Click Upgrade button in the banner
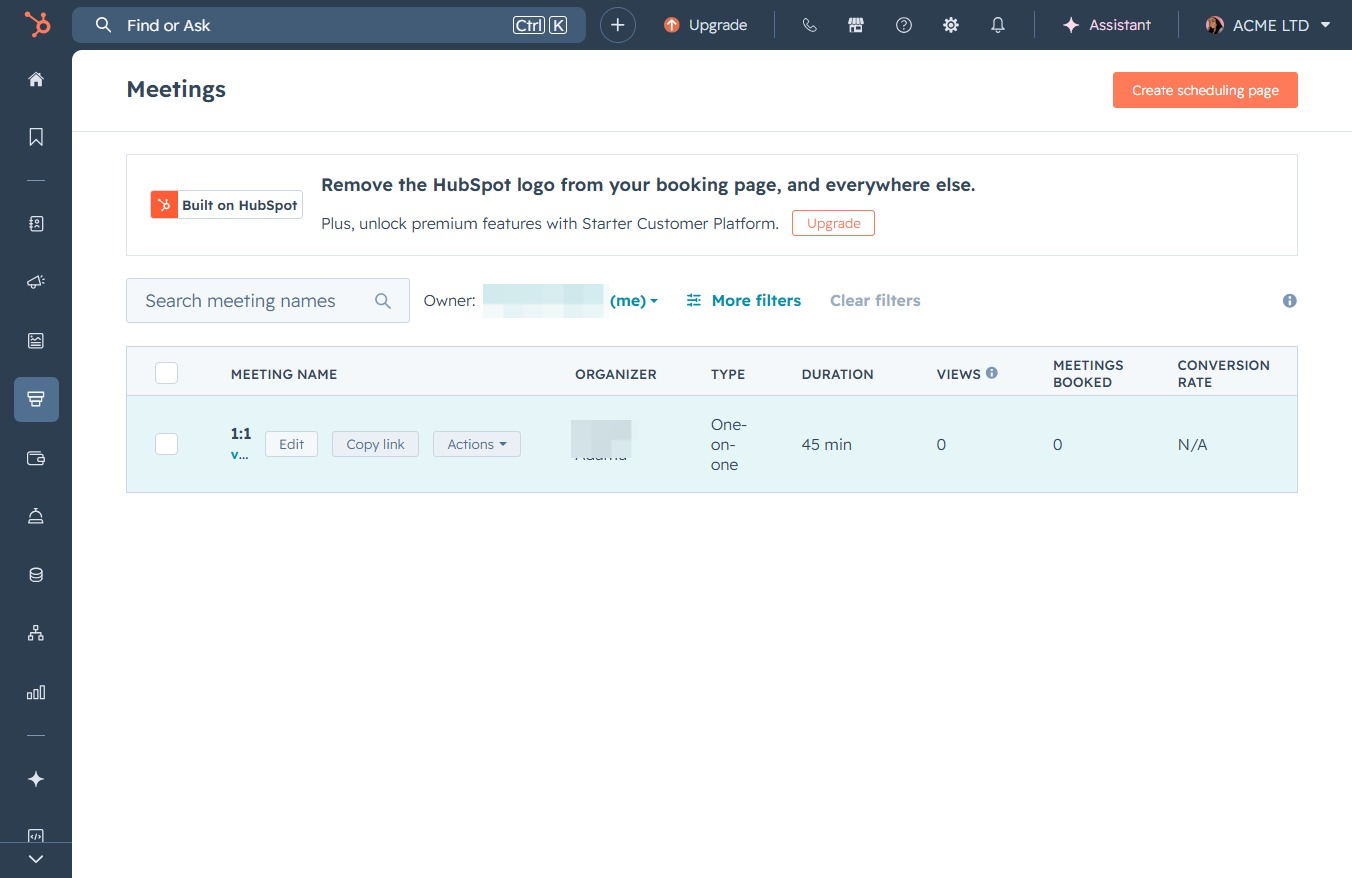The height and width of the screenshot is (878, 1352). (x=833, y=223)
